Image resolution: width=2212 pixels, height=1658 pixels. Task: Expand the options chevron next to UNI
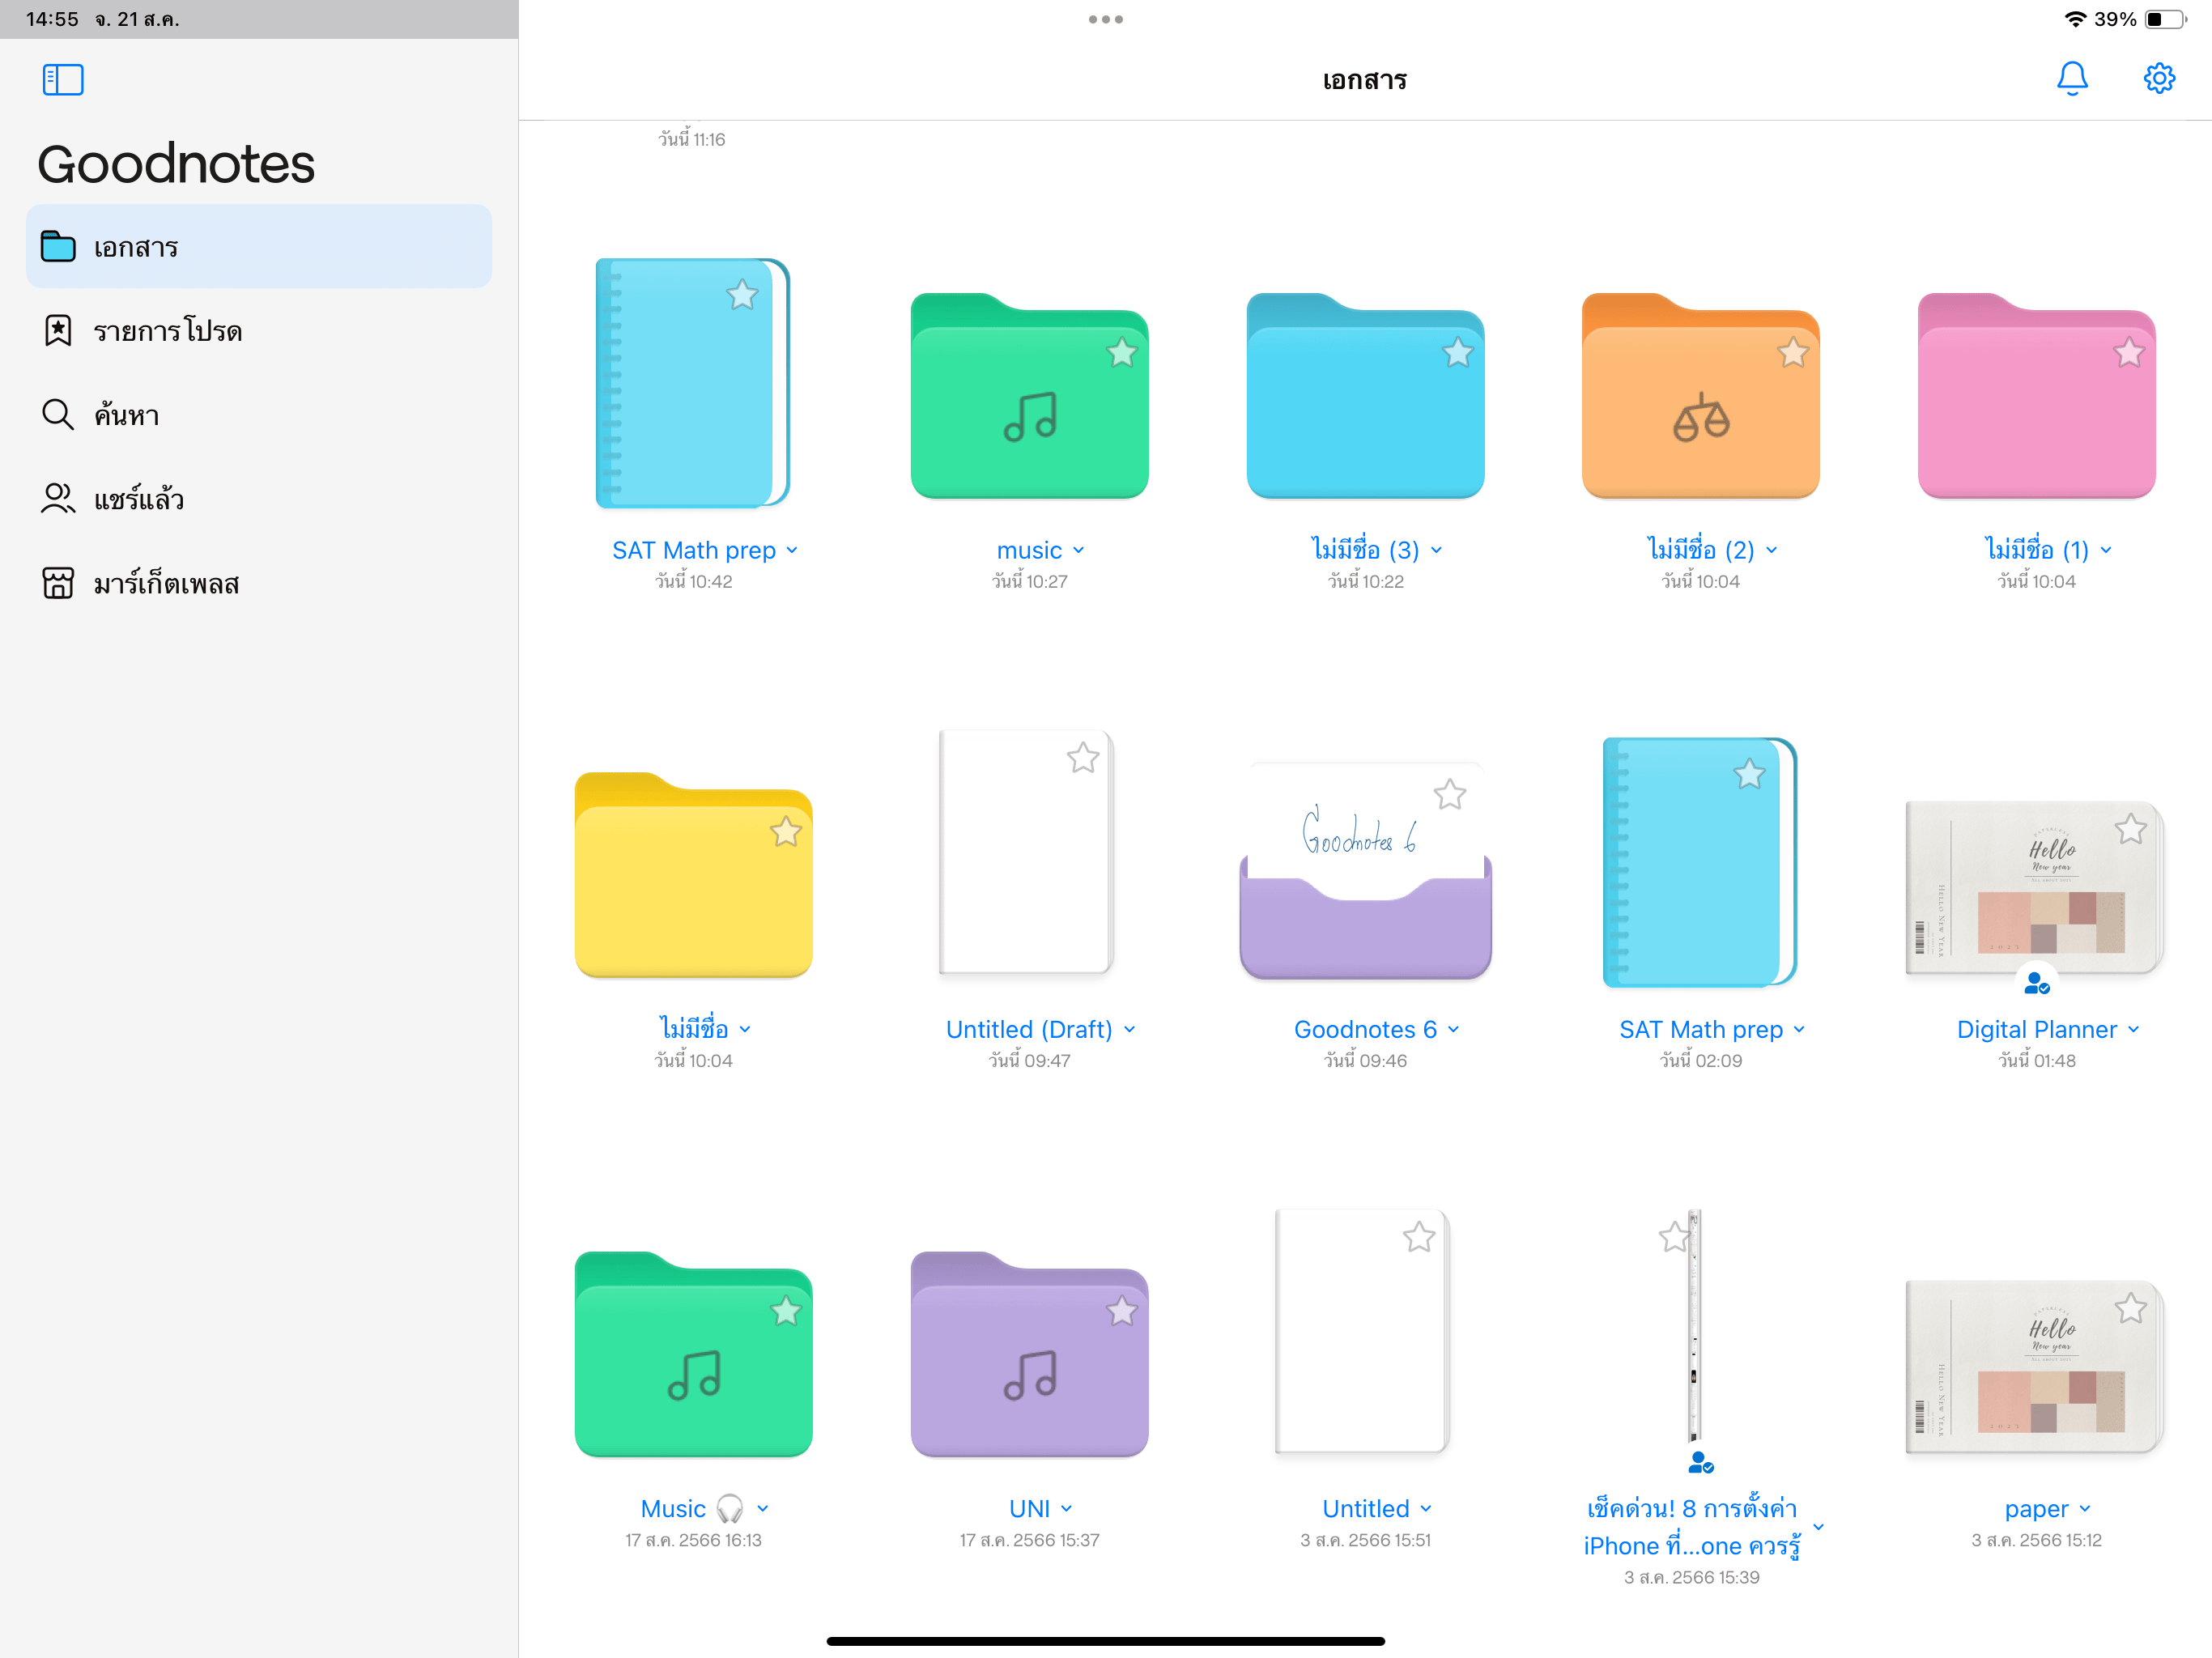[1066, 1508]
